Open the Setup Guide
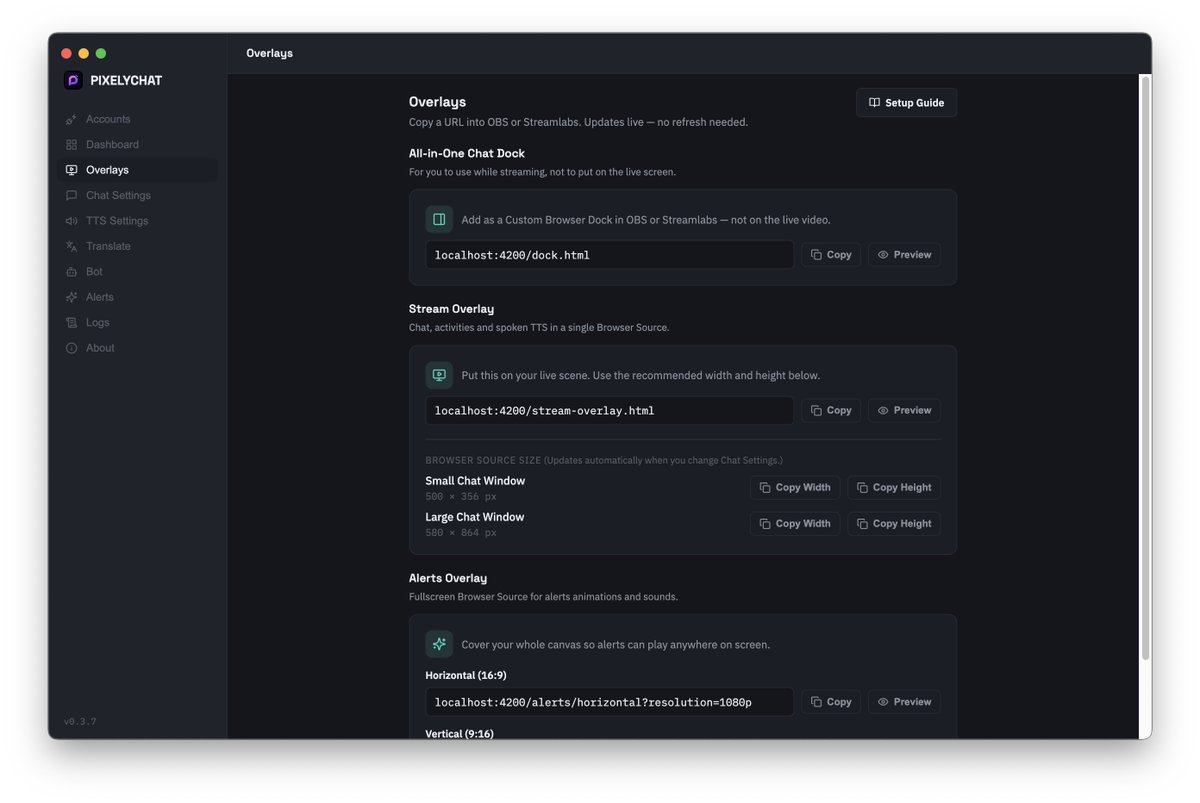Image resolution: width=1200 pixels, height=803 pixels. (x=906, y=103)
